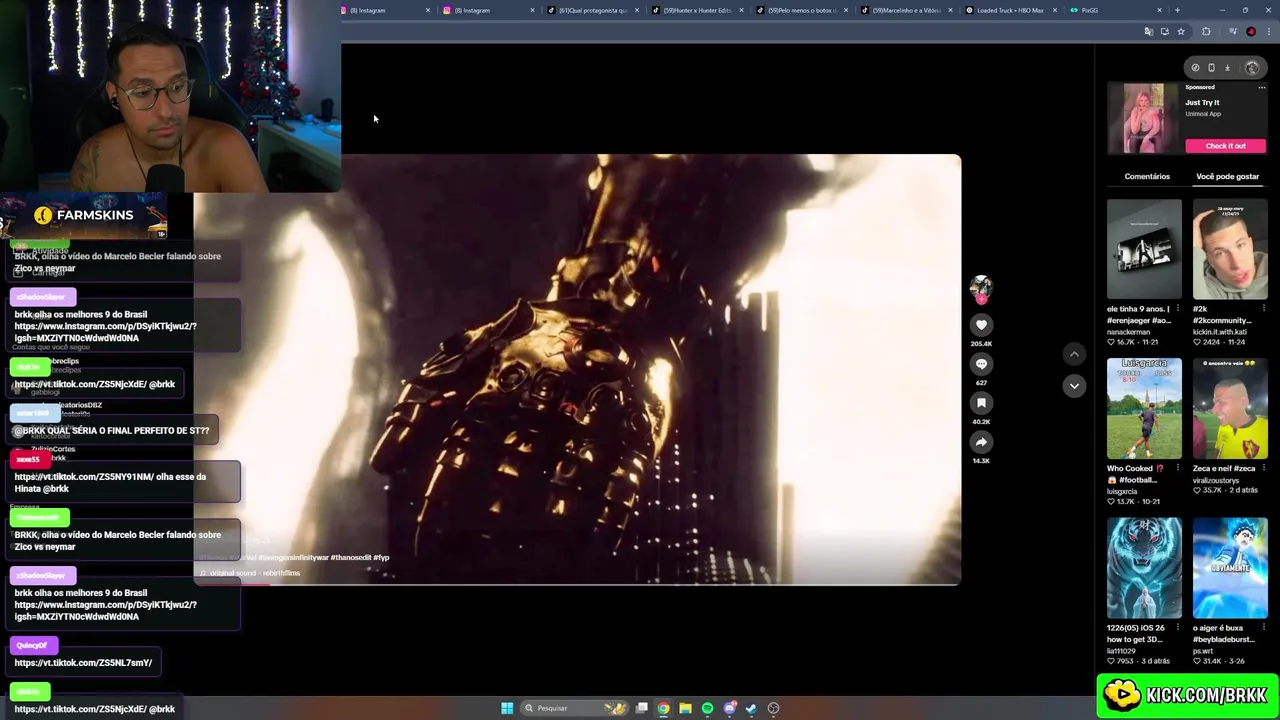
Task: Click the translate page icon in address bar
Action: point(1148,32)
